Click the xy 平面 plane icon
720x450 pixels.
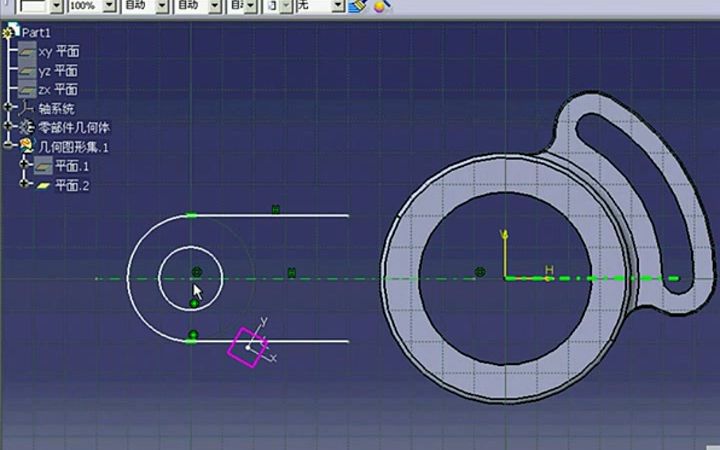coord(27,51)
